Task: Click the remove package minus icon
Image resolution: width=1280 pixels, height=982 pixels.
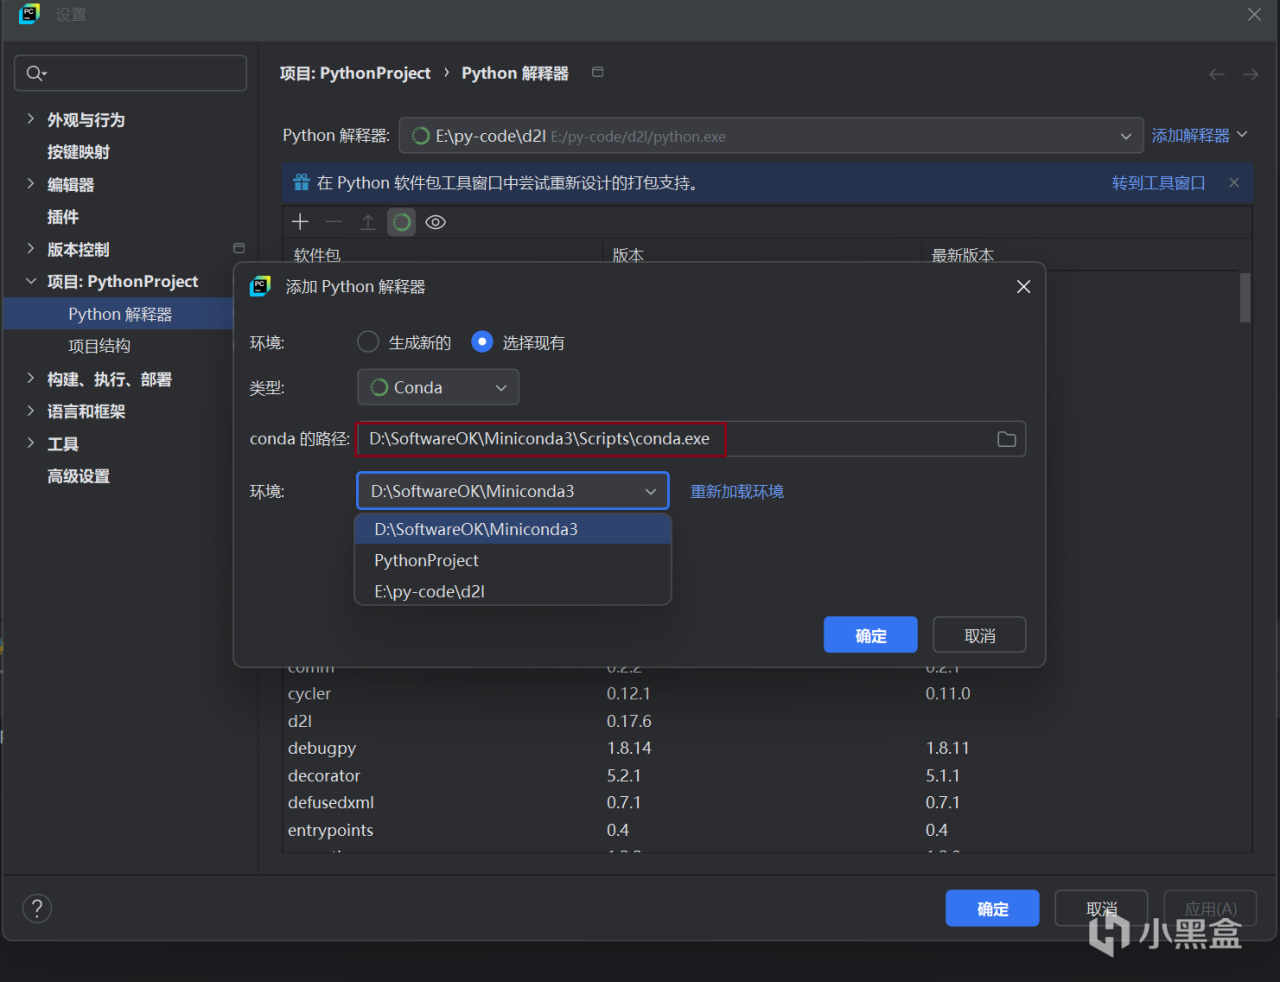Action: pos(334,222)
